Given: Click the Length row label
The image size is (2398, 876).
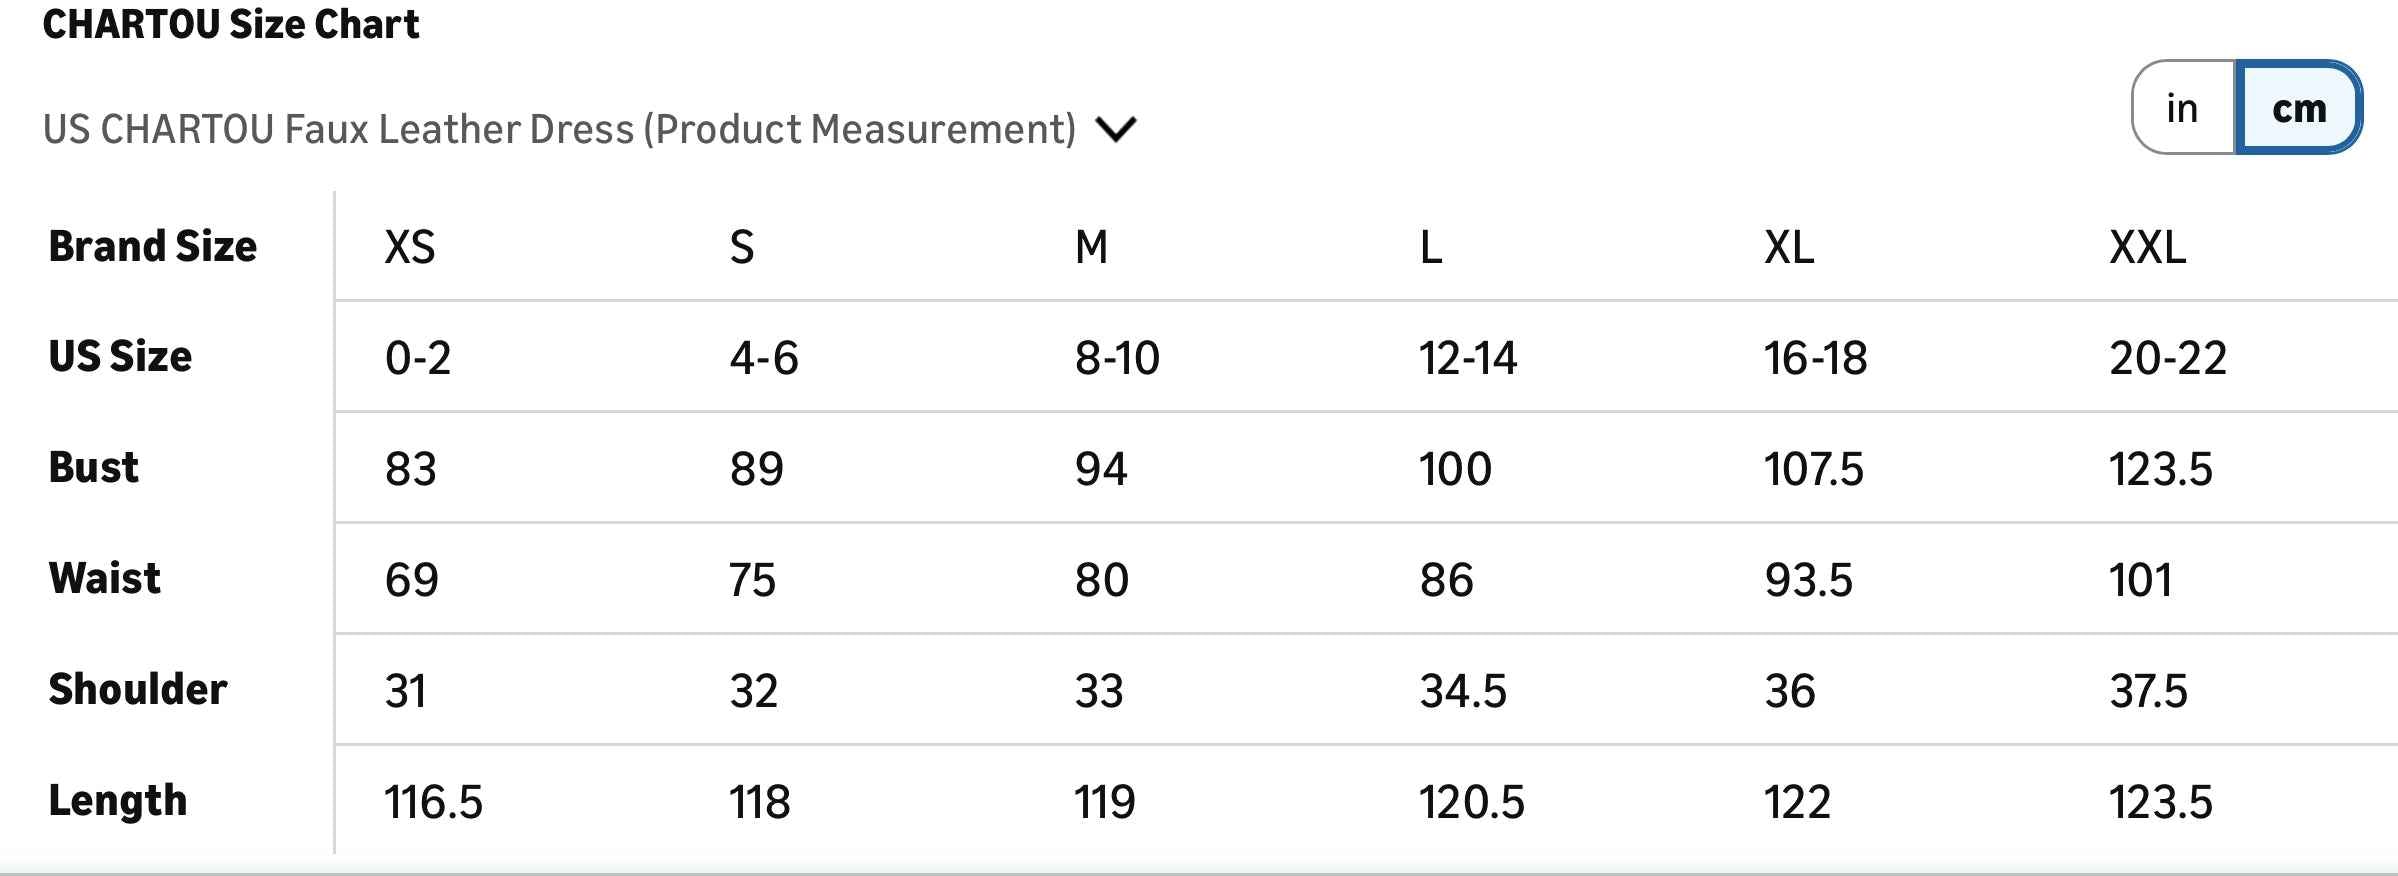Looking at the screenshot, I should click(118, 800).
